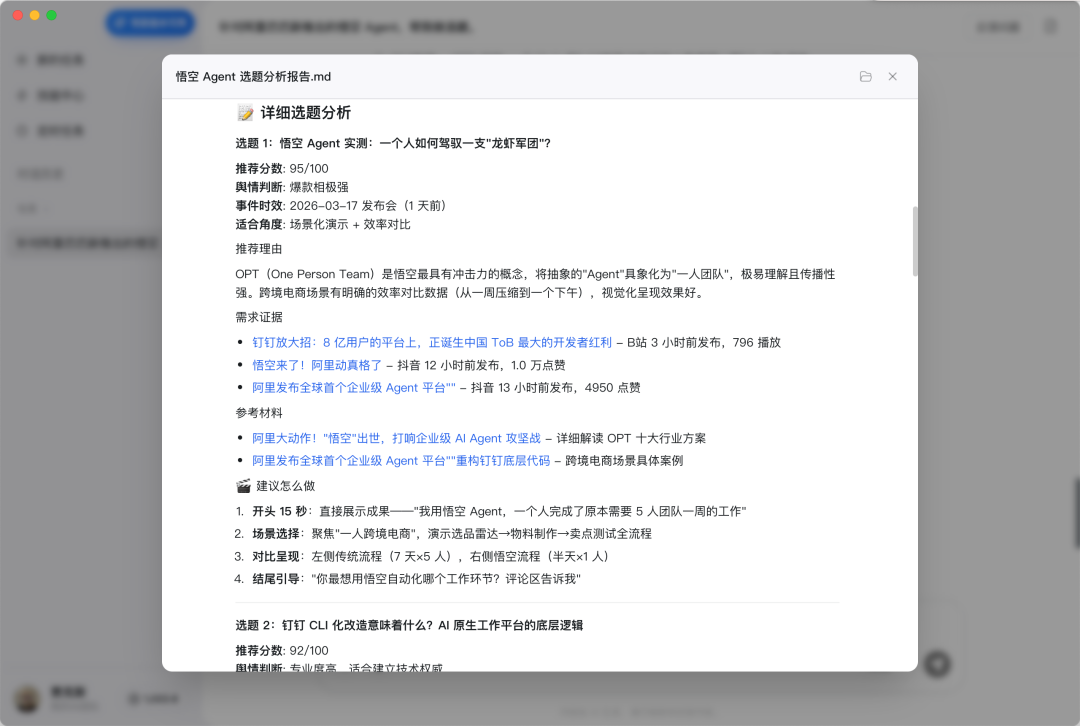This screenshot has height=726, width=1080.
Task: Open the user avatar at the bottom left
Action: (26, 698)
